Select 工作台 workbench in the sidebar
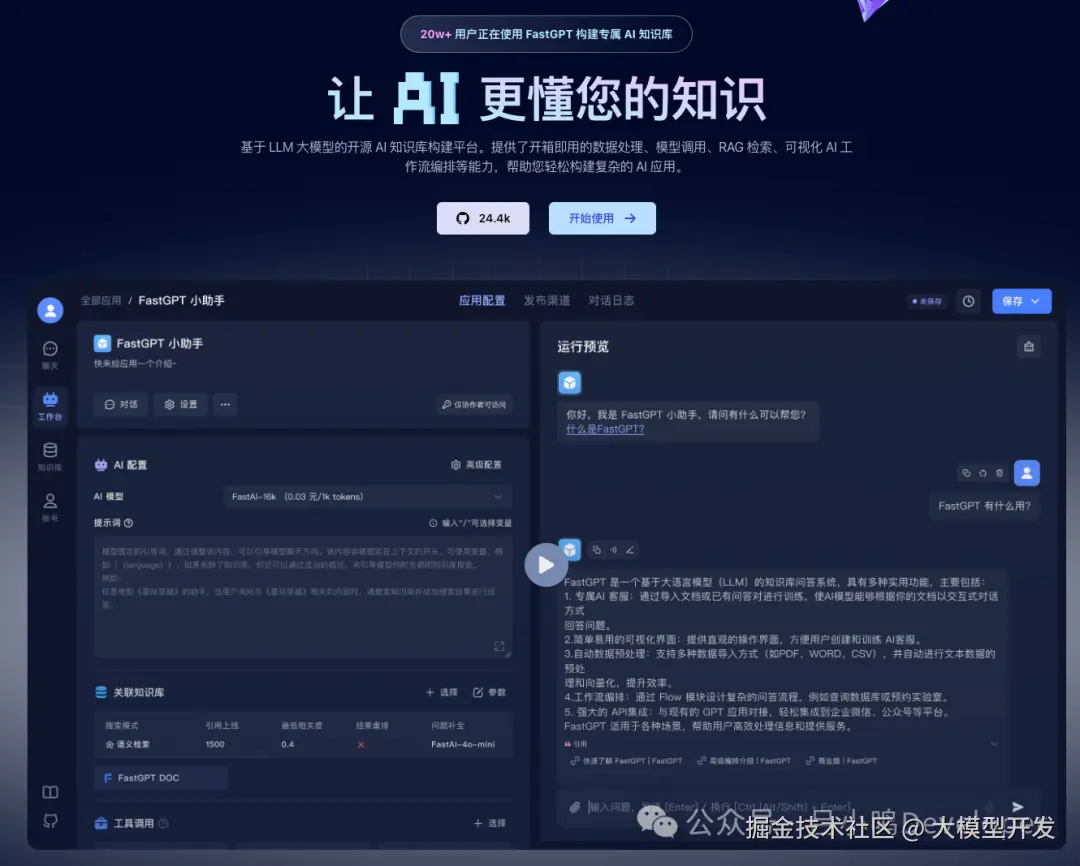1080x866 pixels. click(x=50, y=406)
